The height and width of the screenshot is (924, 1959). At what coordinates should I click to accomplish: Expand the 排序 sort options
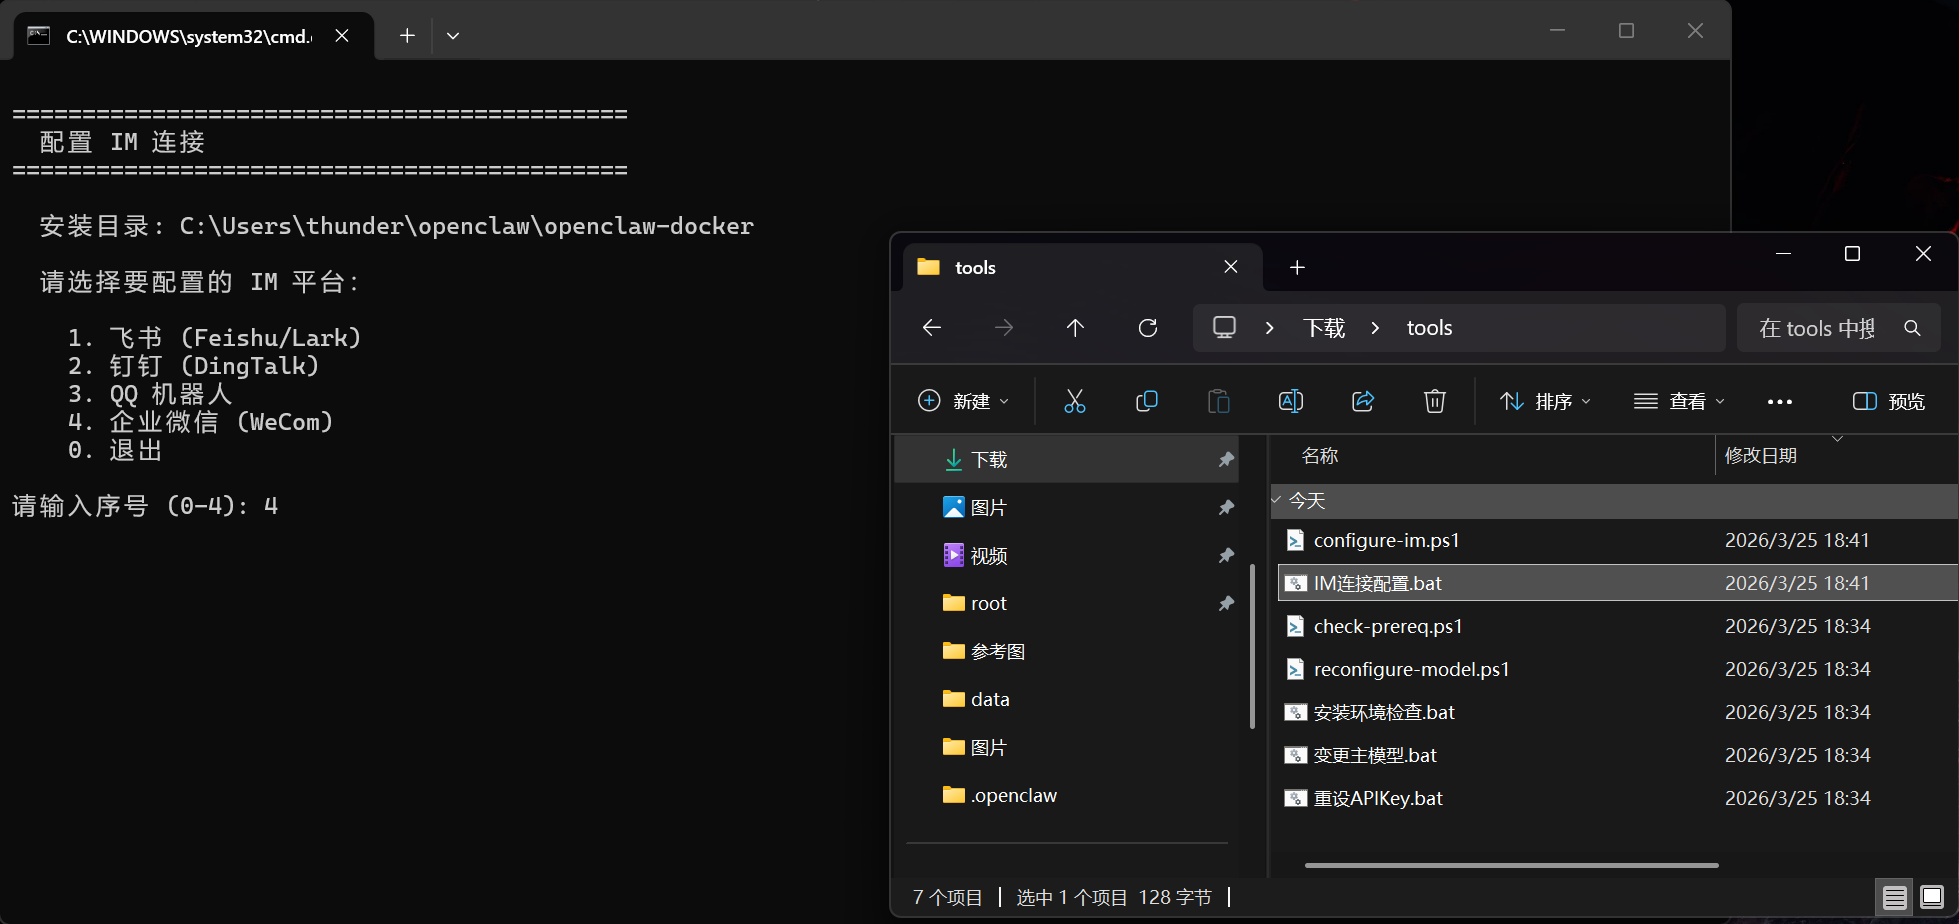[1545, 401]
